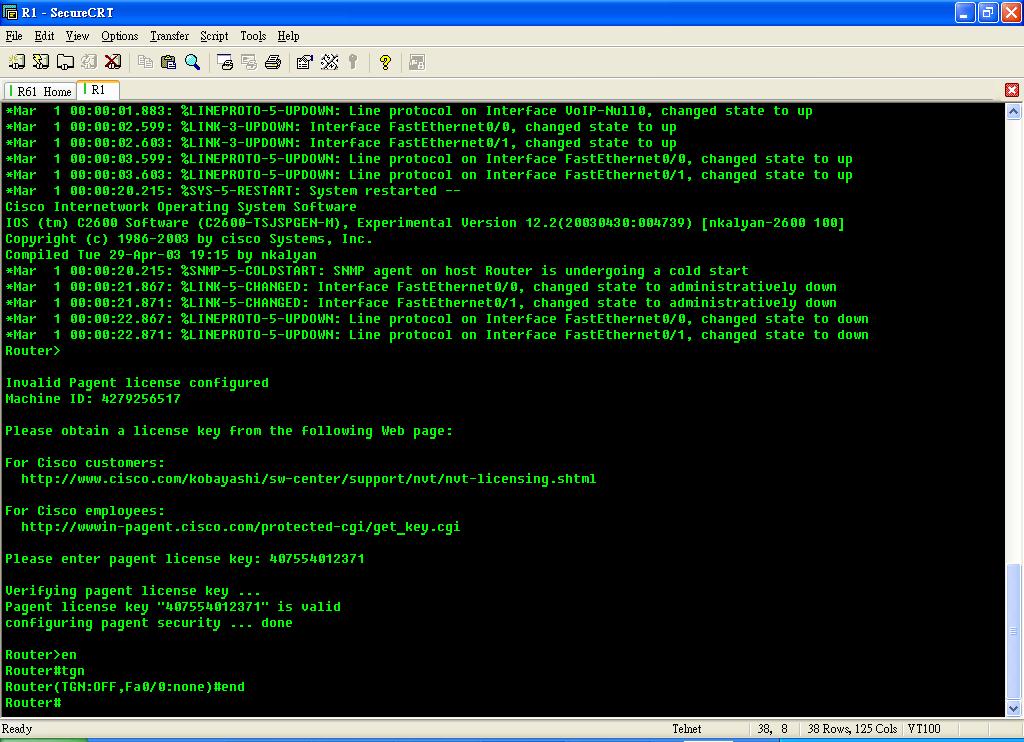This screenshot has width=1024, height=742.
Task: Click the scrollbar up arrow
Action: pyautogui.click(x=1013, y=111)
